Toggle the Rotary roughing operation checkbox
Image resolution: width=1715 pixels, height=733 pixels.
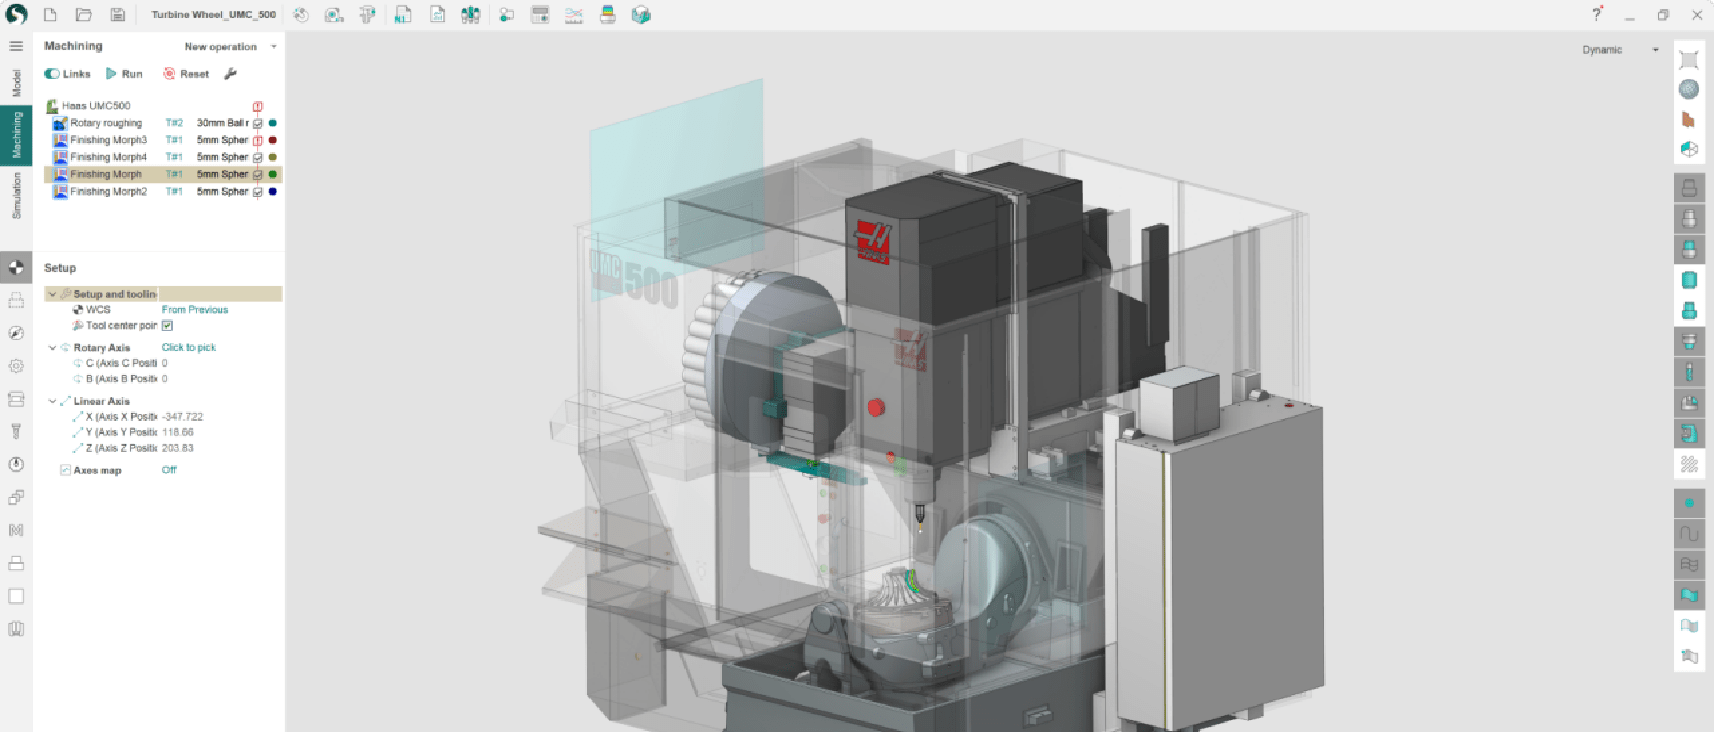(x=257, y=123)
